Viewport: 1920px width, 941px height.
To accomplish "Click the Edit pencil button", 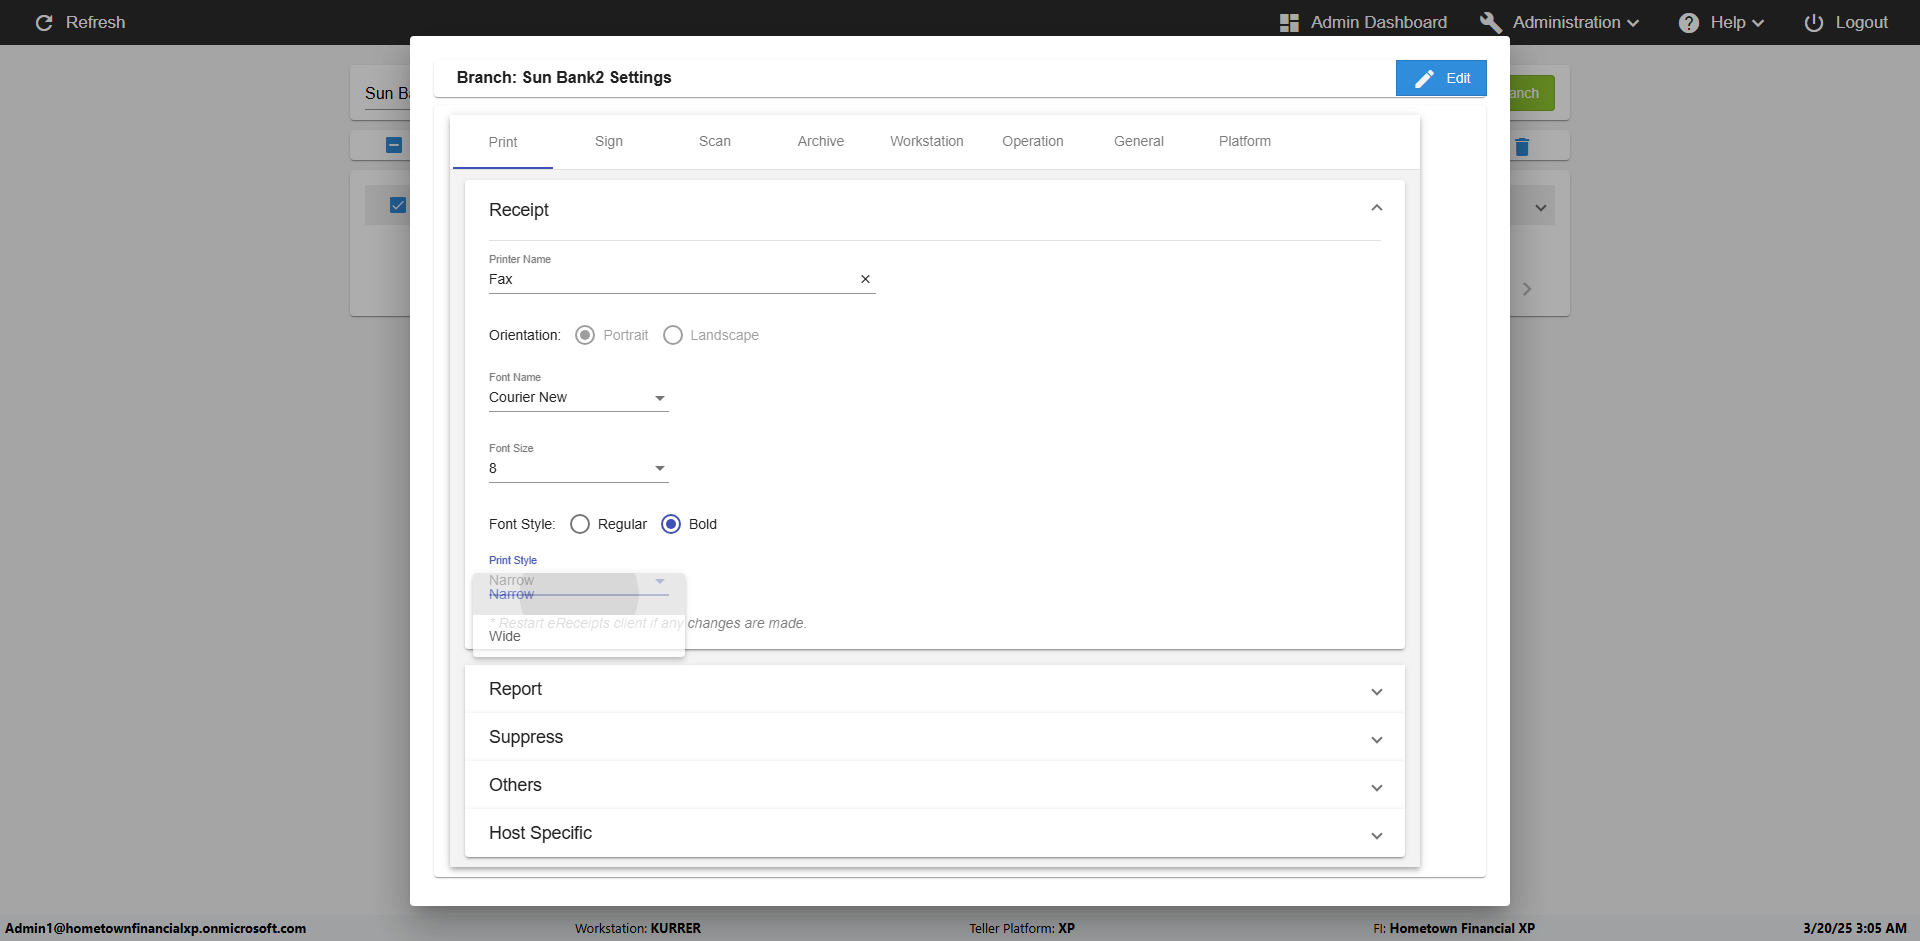I will tap(1441, 78).
